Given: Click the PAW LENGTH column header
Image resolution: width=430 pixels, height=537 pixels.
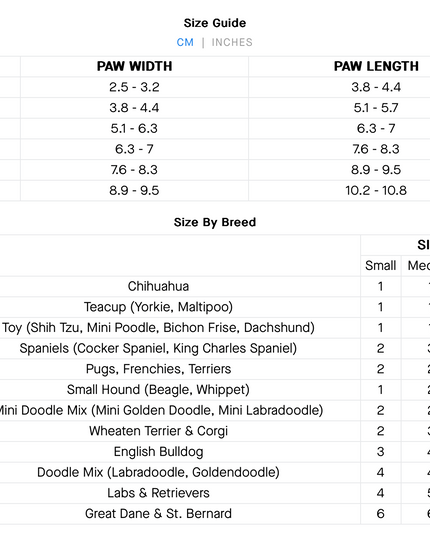Looking at the screenshot, I should pyautogui.click(x=376, y=66).
